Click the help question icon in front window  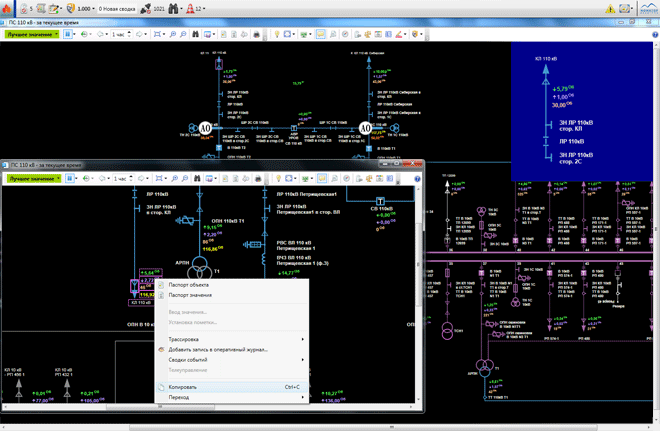click(x=417, y=179)
